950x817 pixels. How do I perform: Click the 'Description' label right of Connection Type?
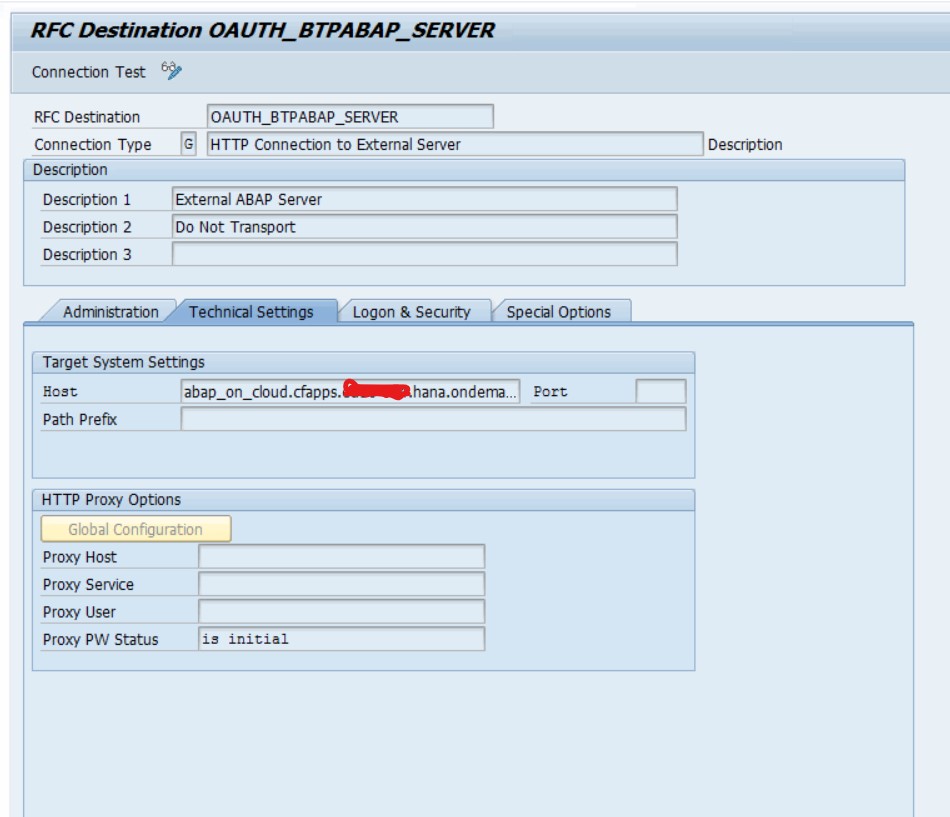[x=745, y=144]
